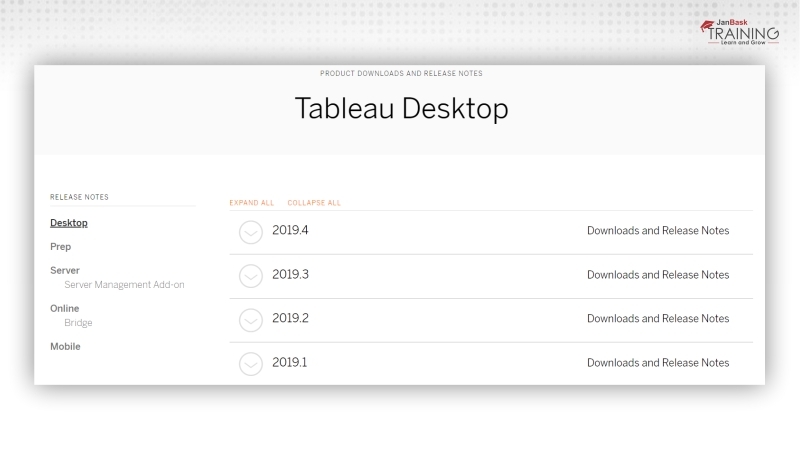800x450 pixels.
Task: Expand the 2019.3 chevron circle icon
Action: tap(251, 276)
